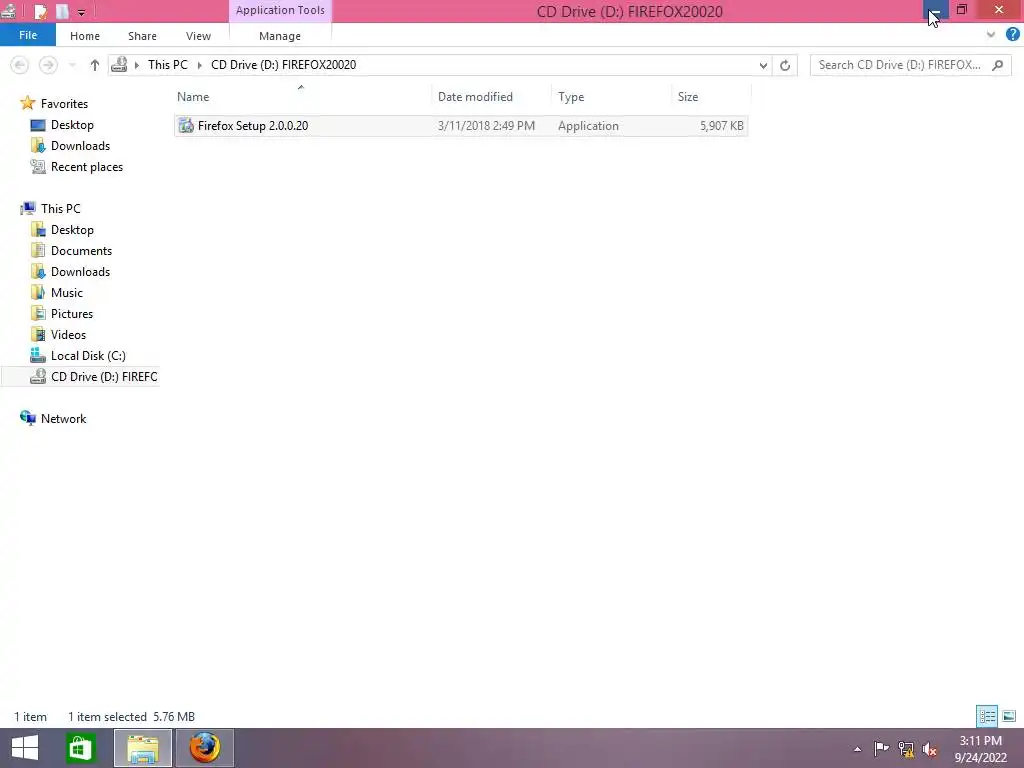Open the View ribbon tab

pos(198,36)
